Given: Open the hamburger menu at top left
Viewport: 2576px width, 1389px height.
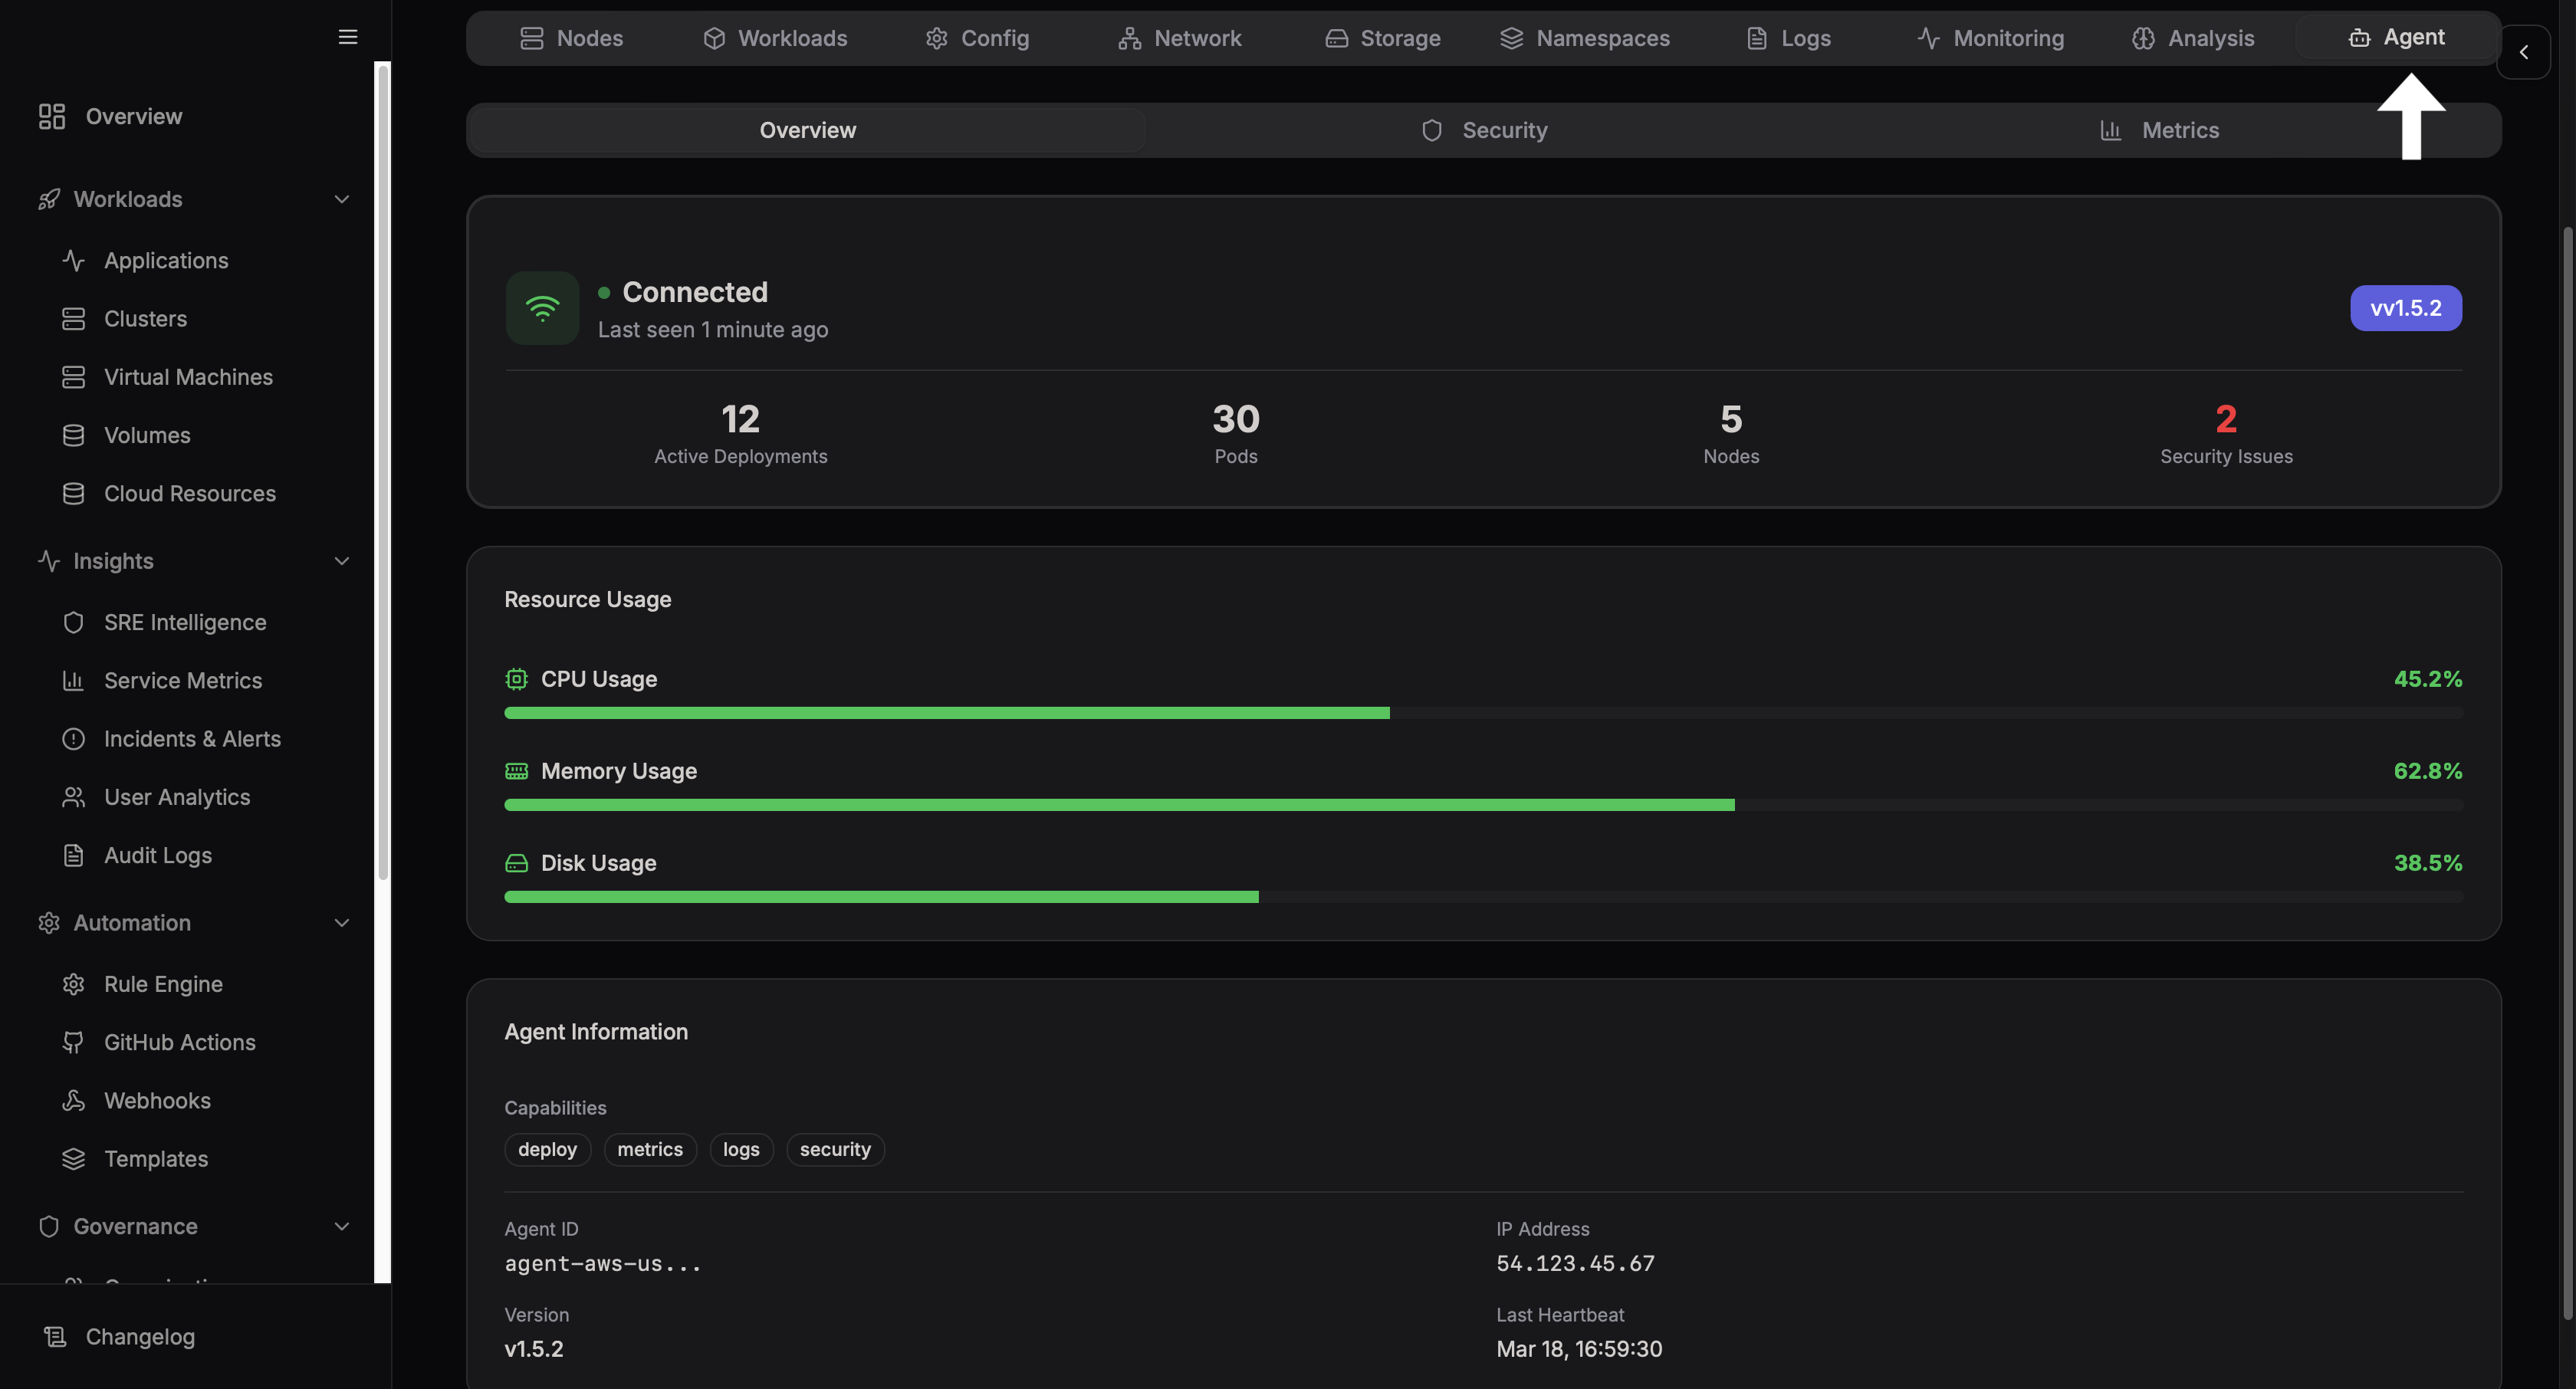Looking at the screenshot, I should coord(347,37).
